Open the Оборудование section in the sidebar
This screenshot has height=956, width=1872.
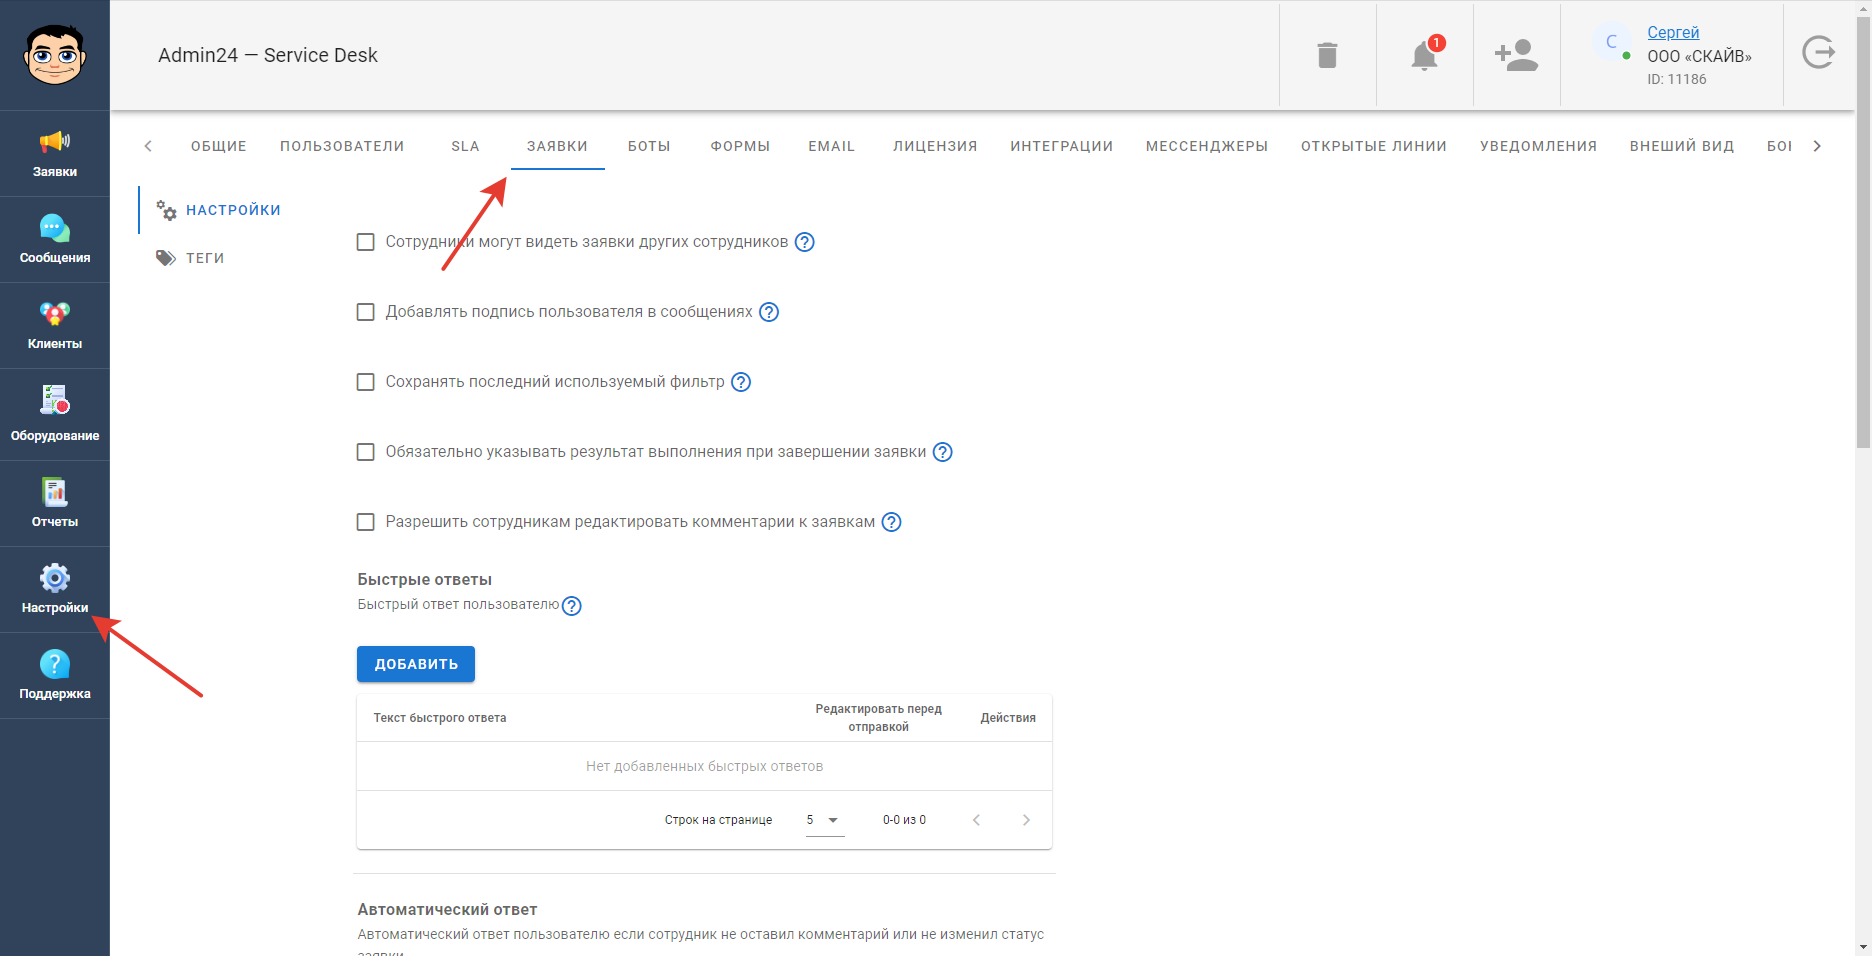[55, 414]
